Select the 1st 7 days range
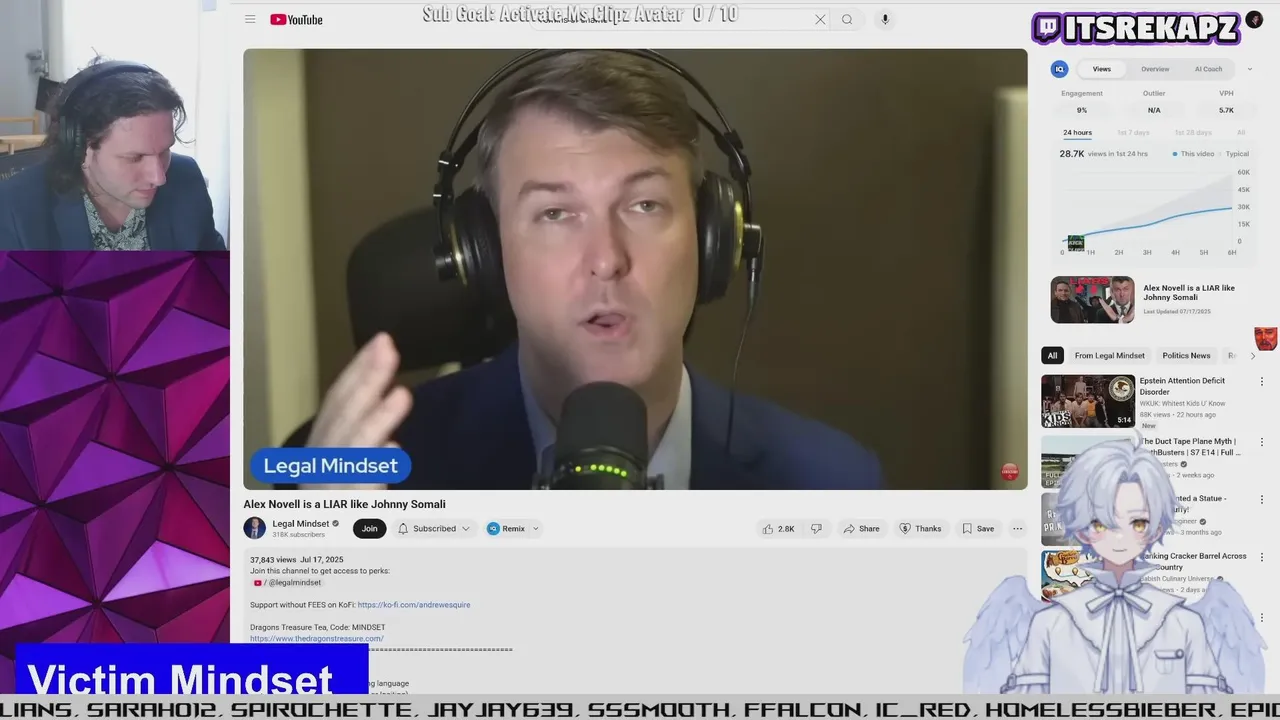This screenshot has height=720, width=1280. 1133,132
